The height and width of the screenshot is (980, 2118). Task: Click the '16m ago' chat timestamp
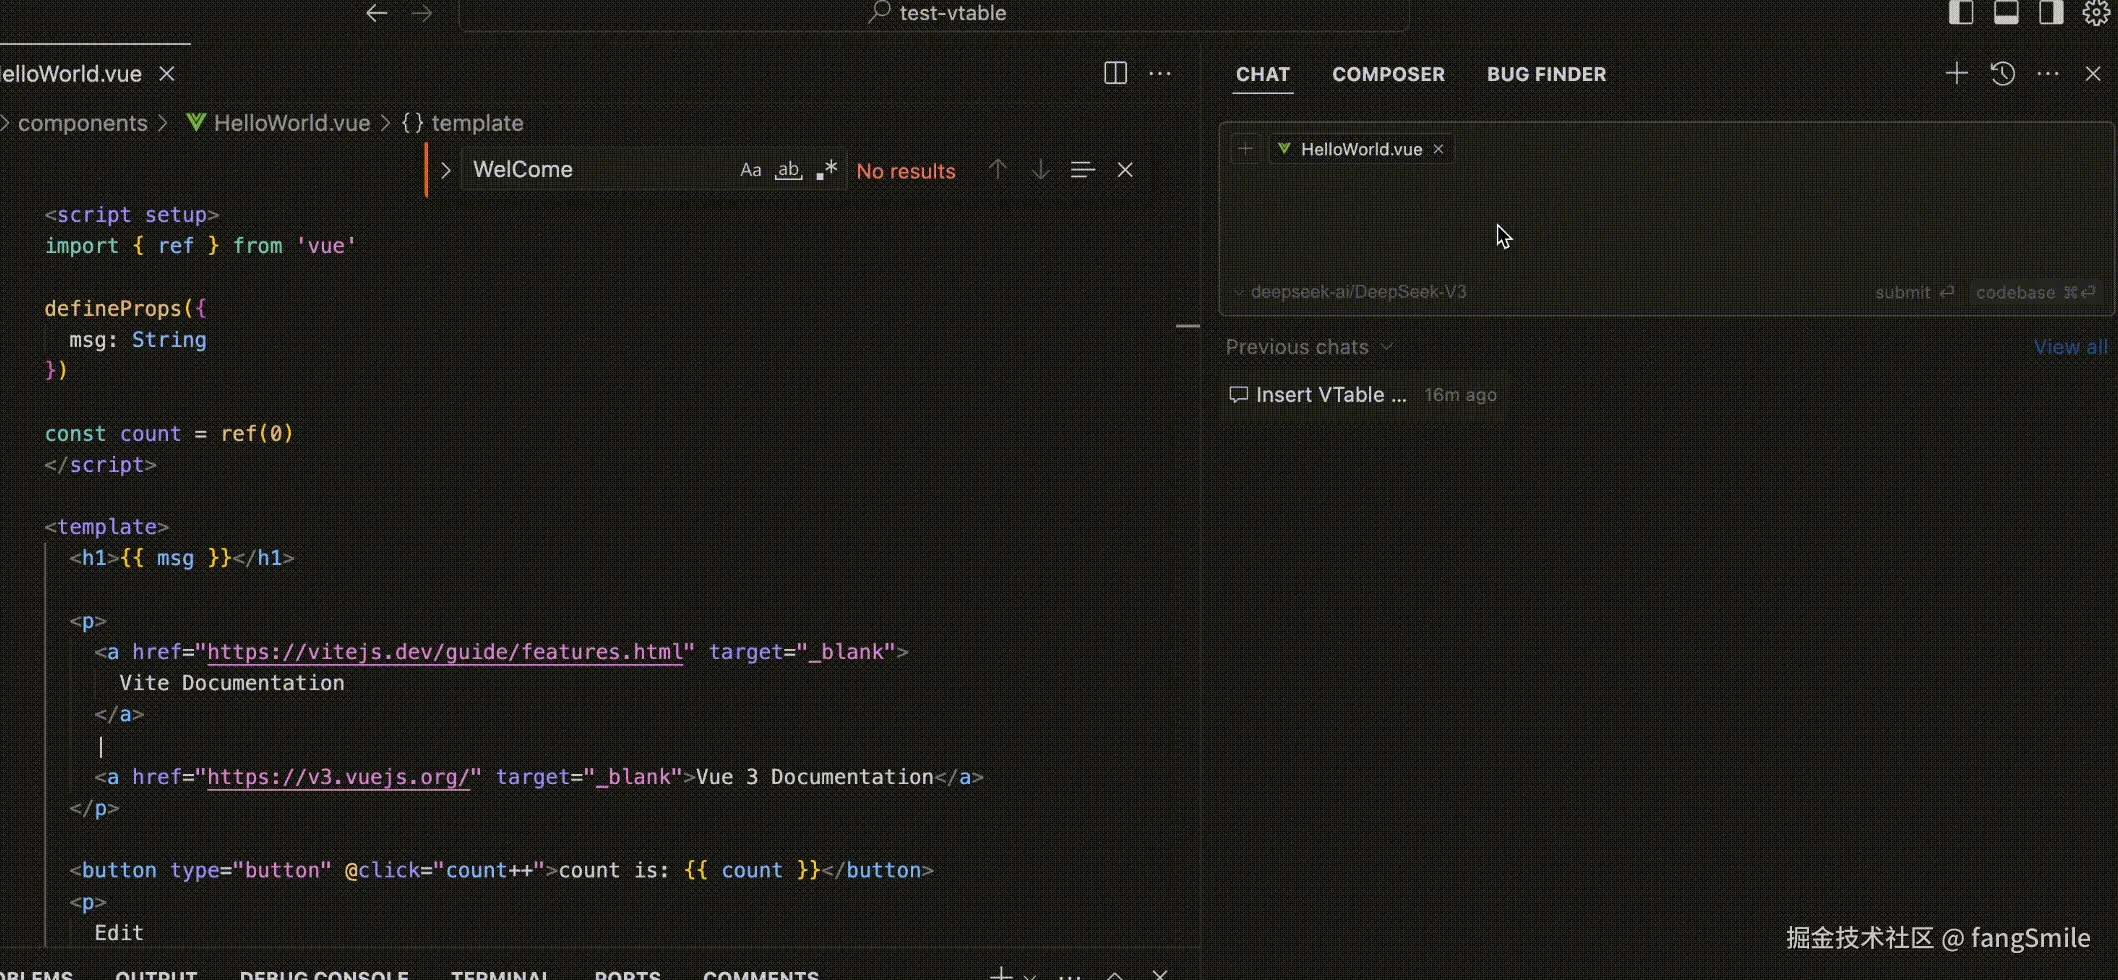[1460, 395]
